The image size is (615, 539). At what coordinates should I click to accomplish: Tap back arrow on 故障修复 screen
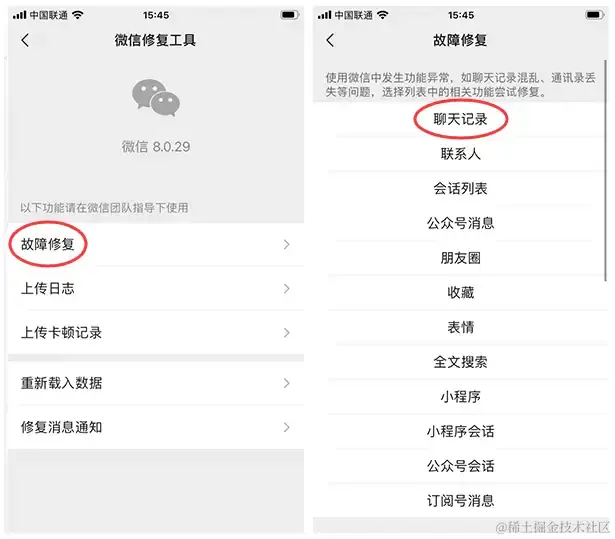pos(330,40)
